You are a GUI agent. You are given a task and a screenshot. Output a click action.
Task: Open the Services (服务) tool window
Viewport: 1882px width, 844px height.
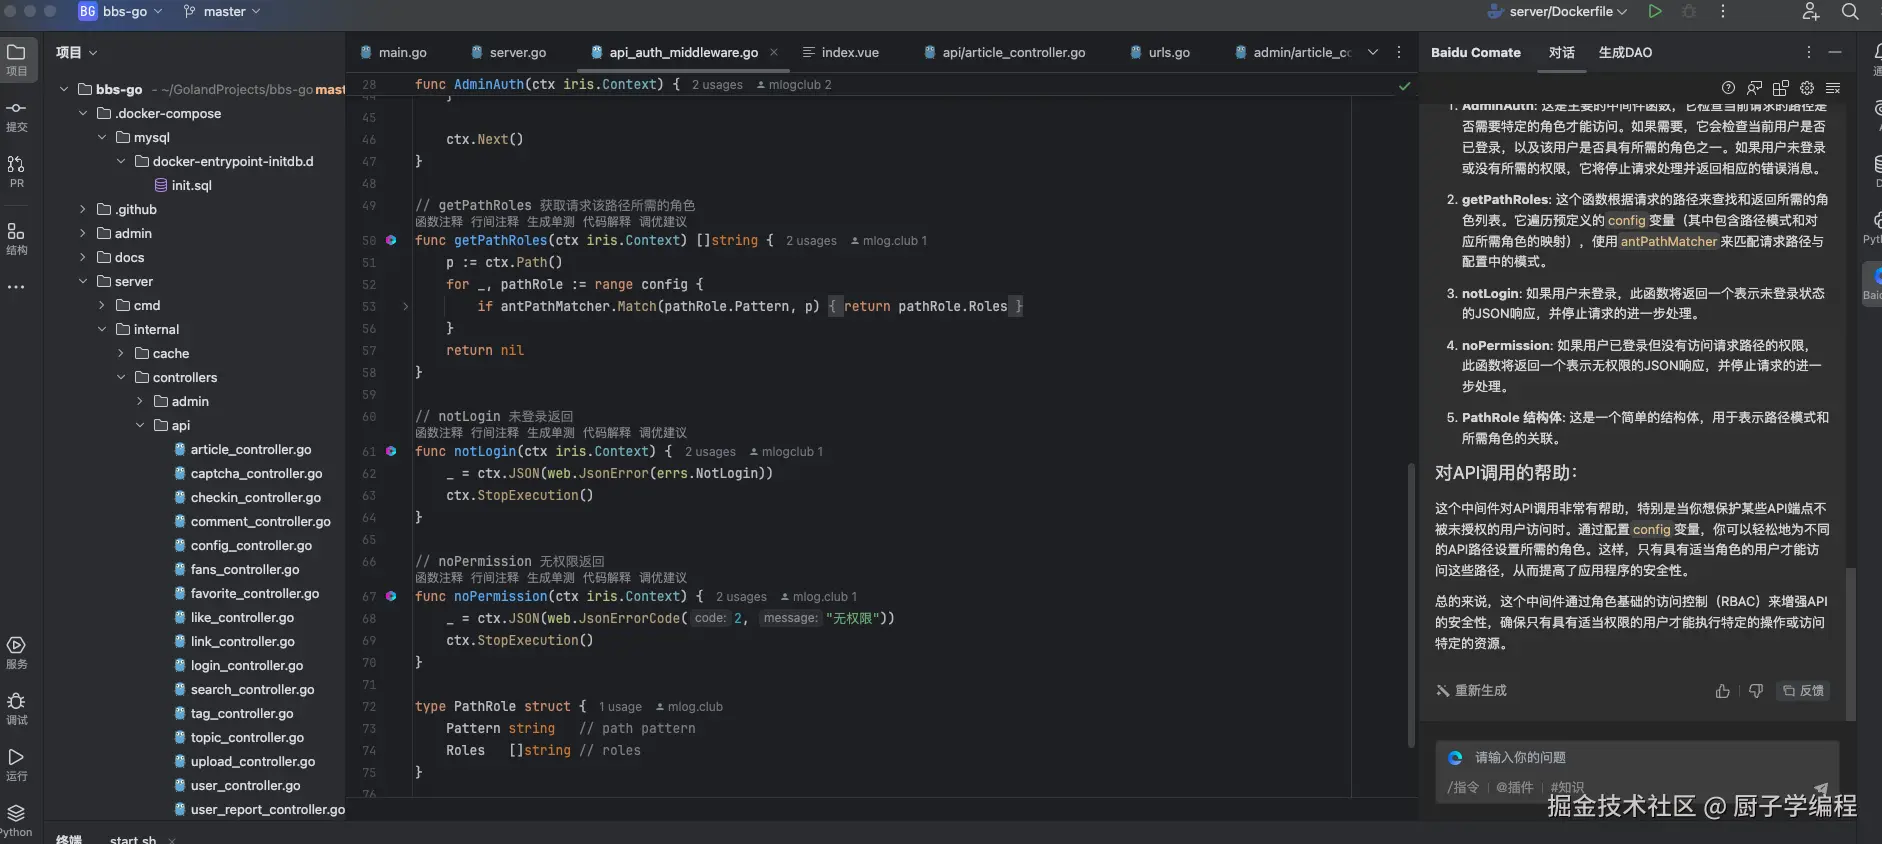pyautogui.click(x=17, y=652)
